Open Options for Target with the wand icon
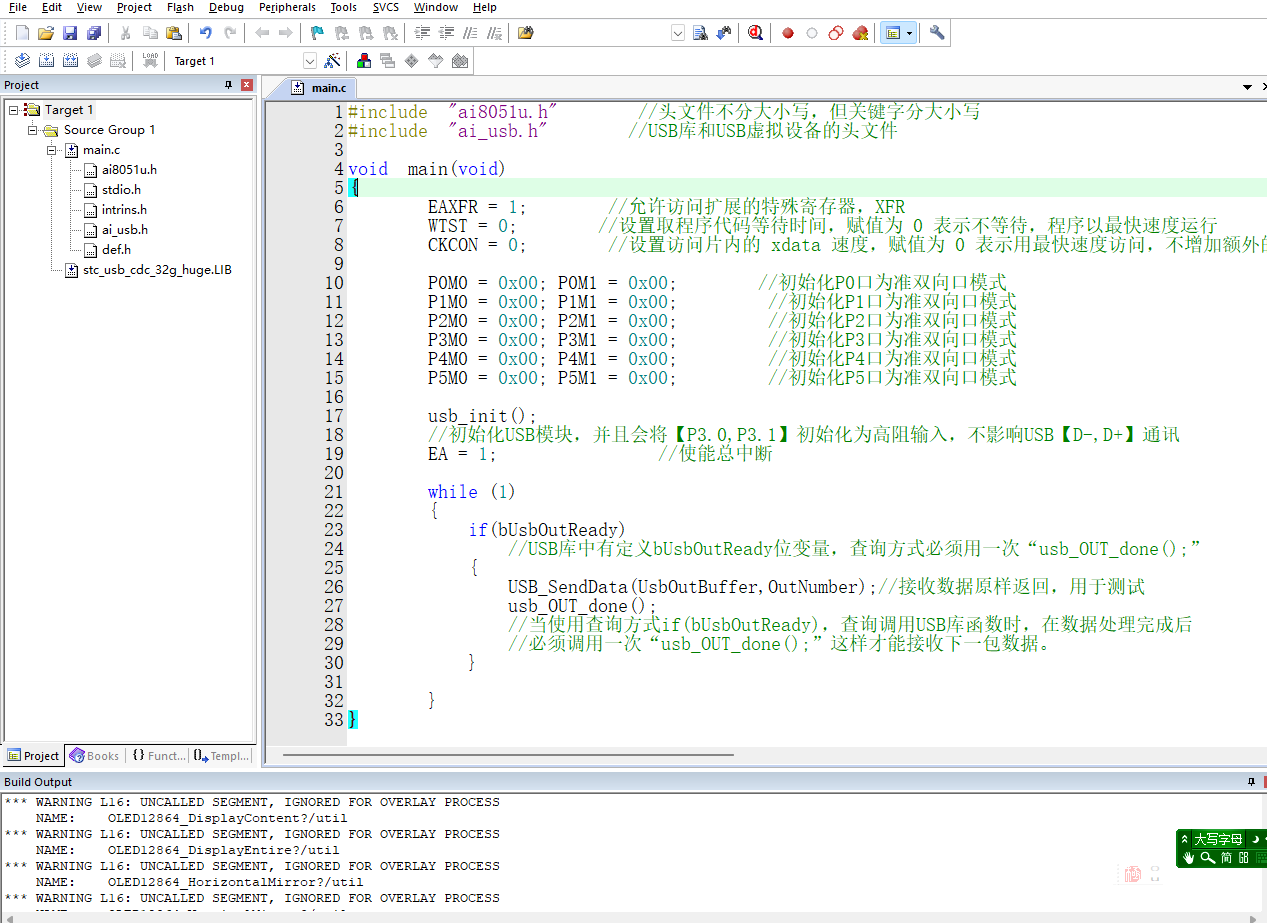Screen dimensions: 1267x923 click(332, 61)
